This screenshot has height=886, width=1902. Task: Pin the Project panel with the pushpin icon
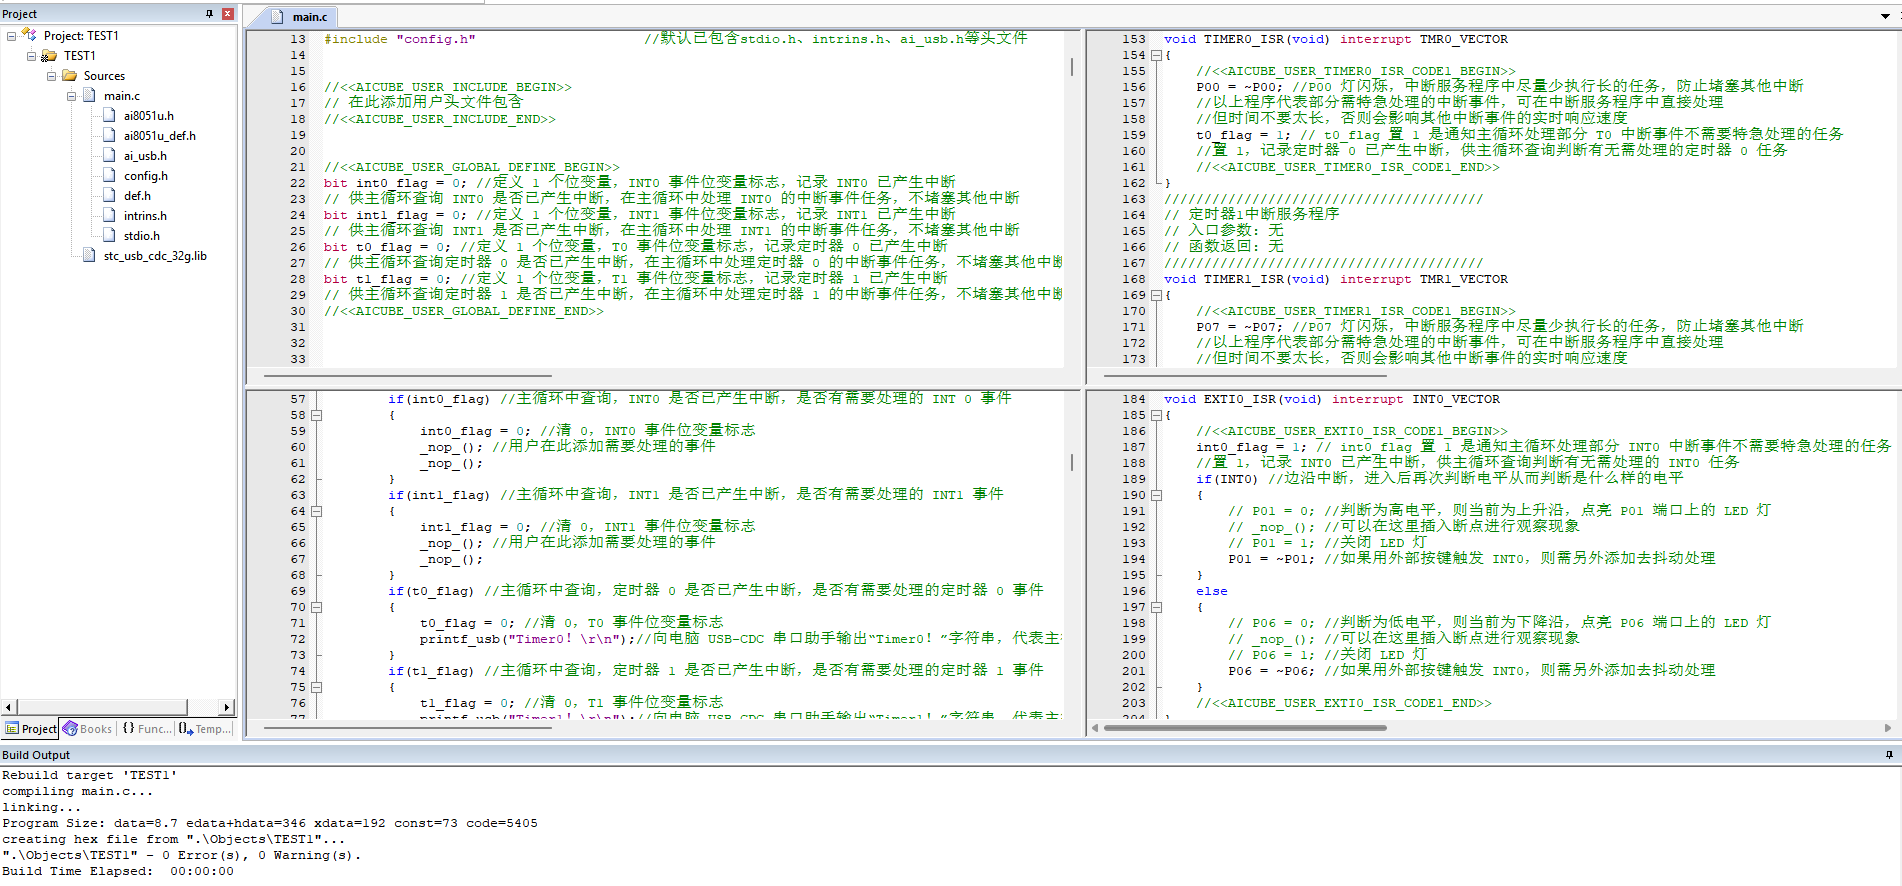[209, 14]
